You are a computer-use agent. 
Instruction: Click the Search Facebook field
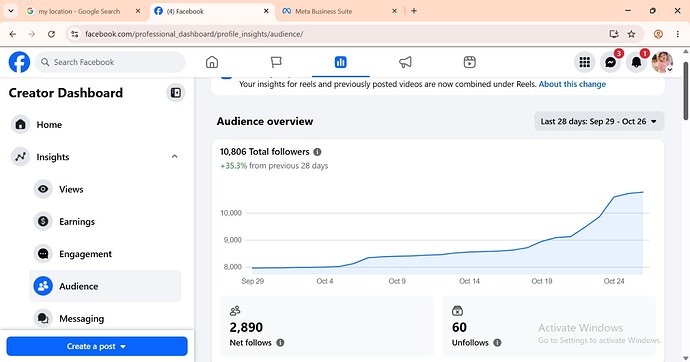110,62
